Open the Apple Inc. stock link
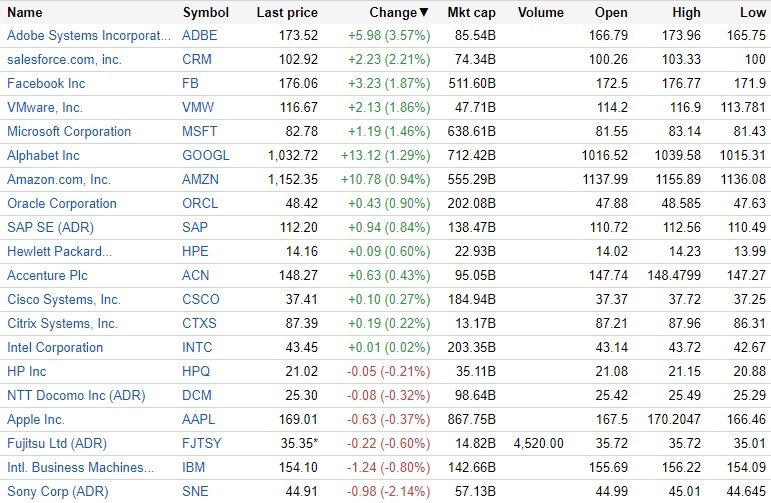The height and width of the screenshot is (503, 771). pos(36,419)
